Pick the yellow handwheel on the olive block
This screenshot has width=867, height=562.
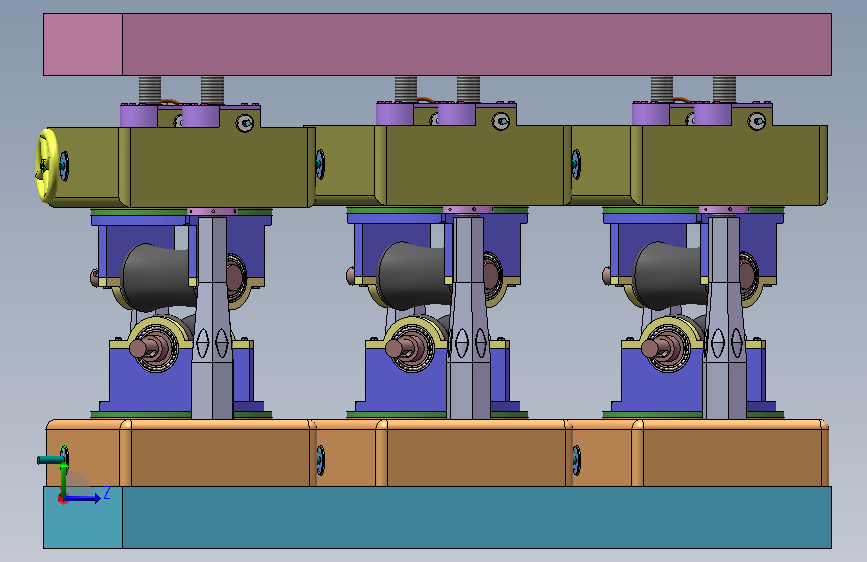(46, 165)
